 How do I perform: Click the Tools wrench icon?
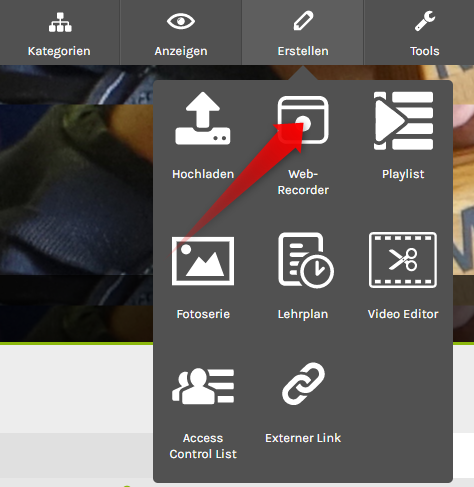[425, 21]
